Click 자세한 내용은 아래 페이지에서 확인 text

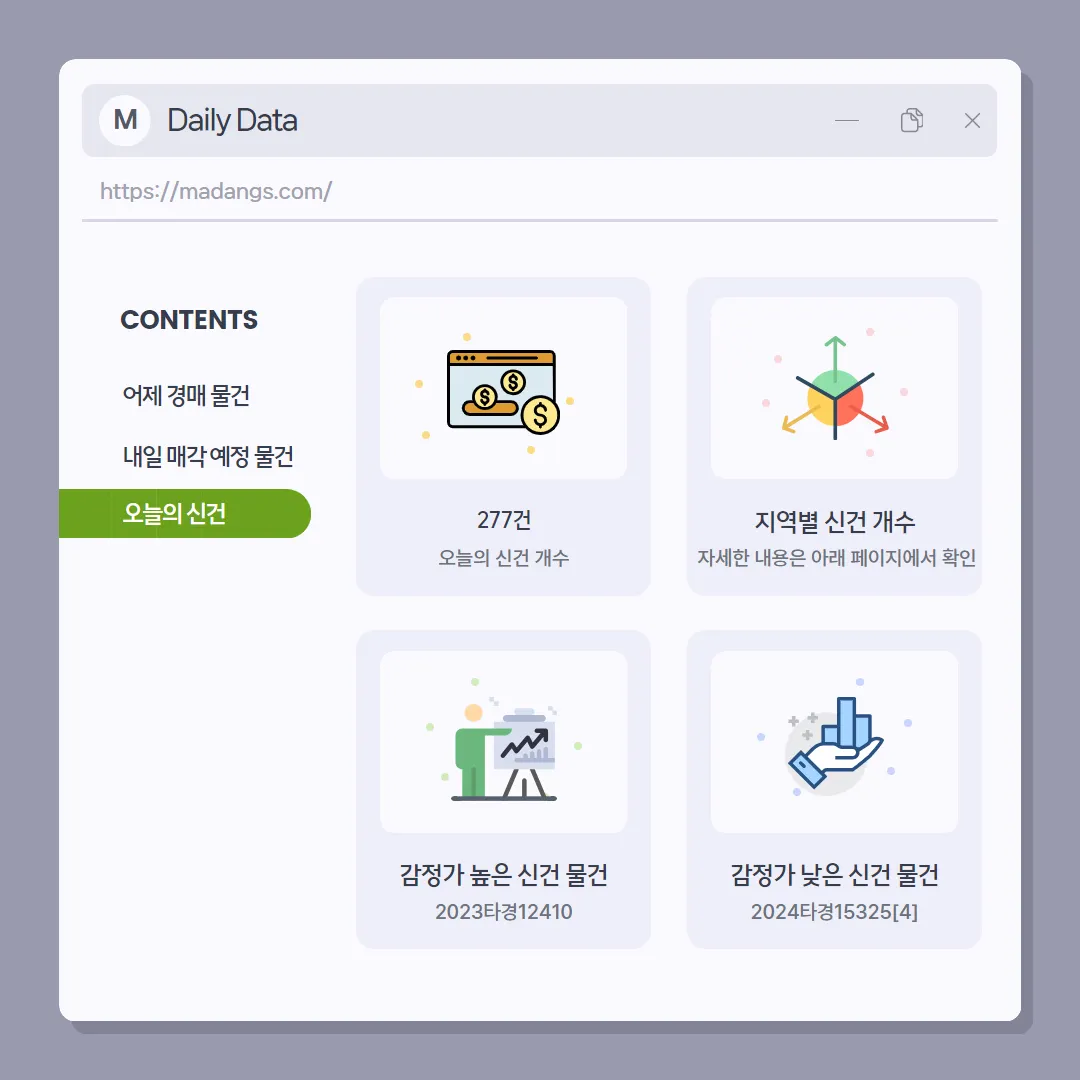click(x=836, y=557)
